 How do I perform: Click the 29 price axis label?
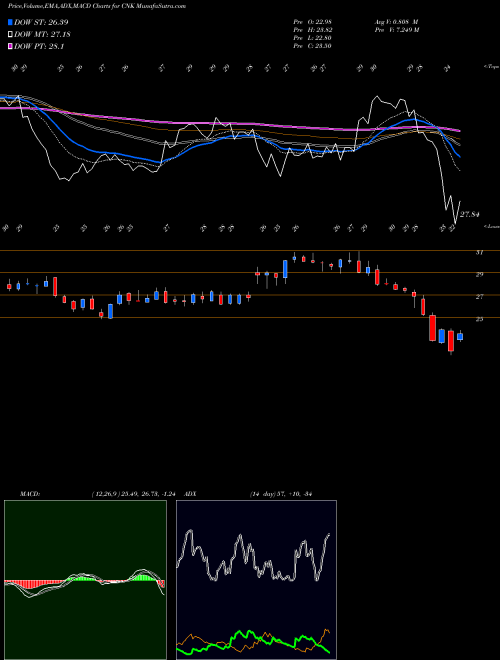click(479, 274)
